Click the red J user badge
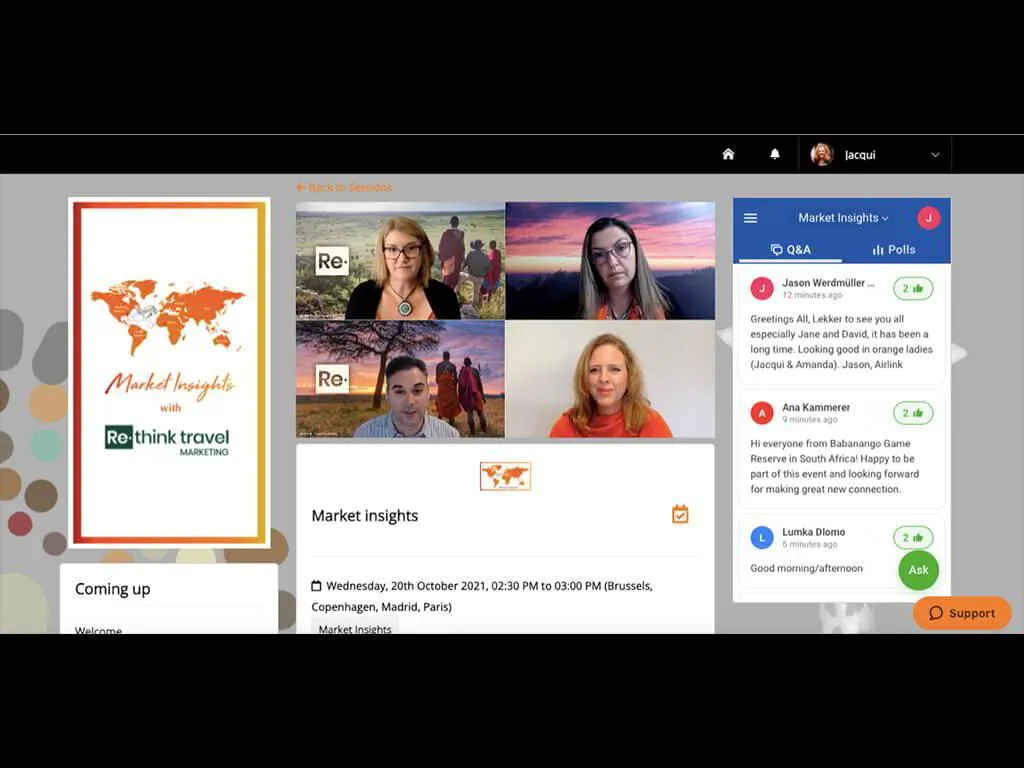Viewport: 1024px width, 768px height. 928,218
